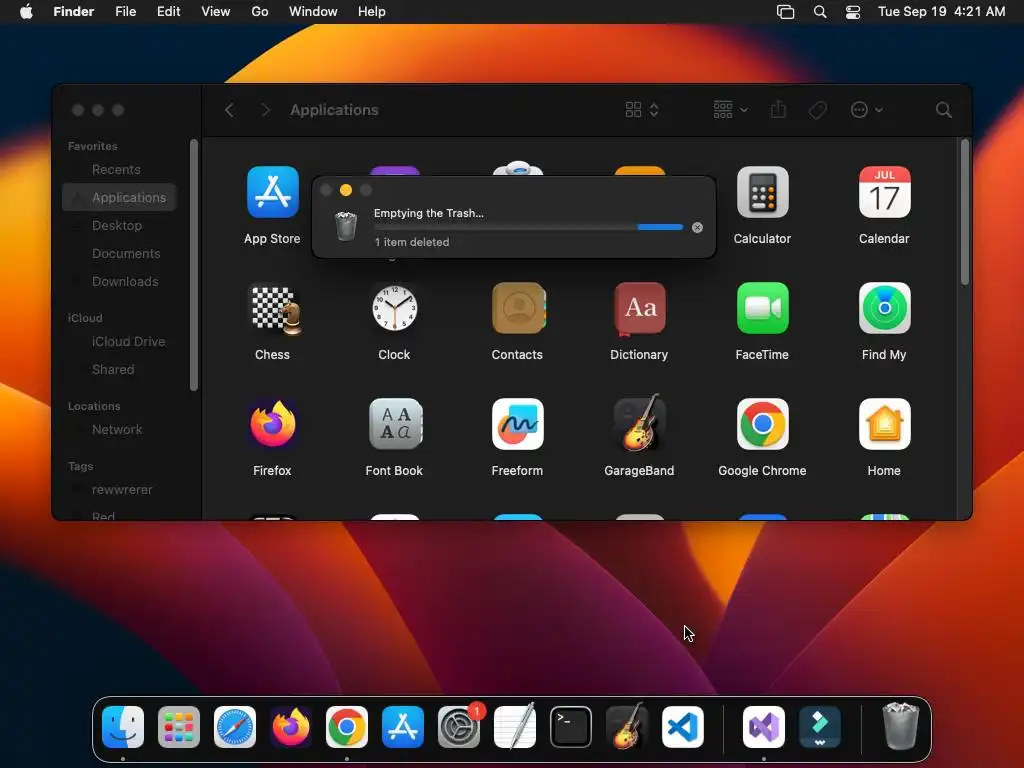Open Visual Studio from the Dock
Viewport: 1024px width, 768px height.
(x=763, y=727)
